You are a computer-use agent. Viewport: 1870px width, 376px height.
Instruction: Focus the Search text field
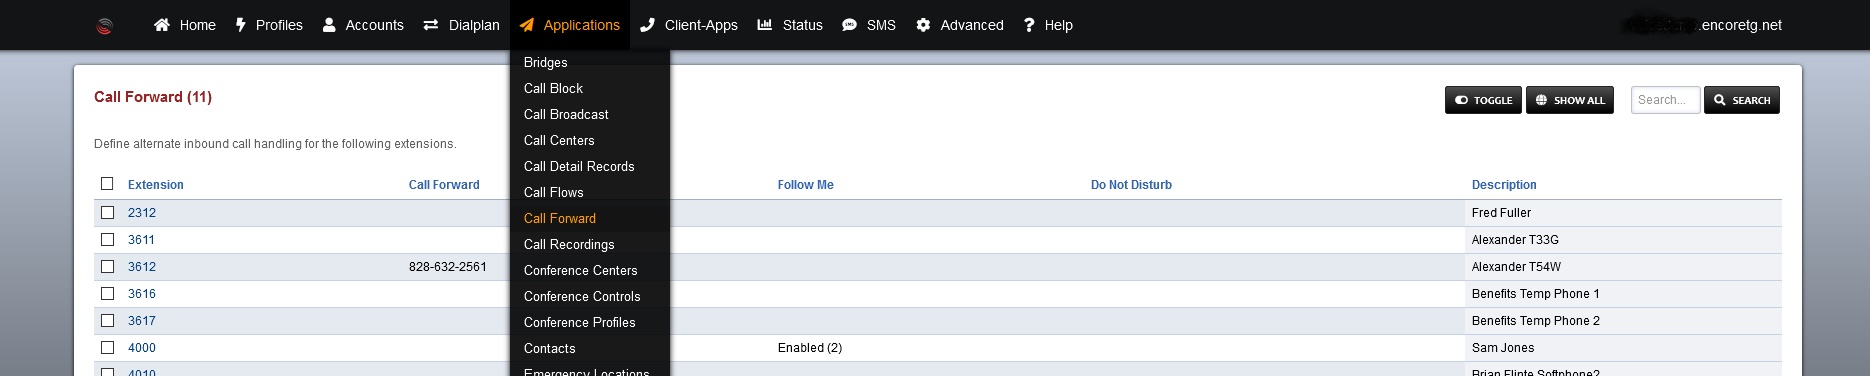coord(1665,100)
